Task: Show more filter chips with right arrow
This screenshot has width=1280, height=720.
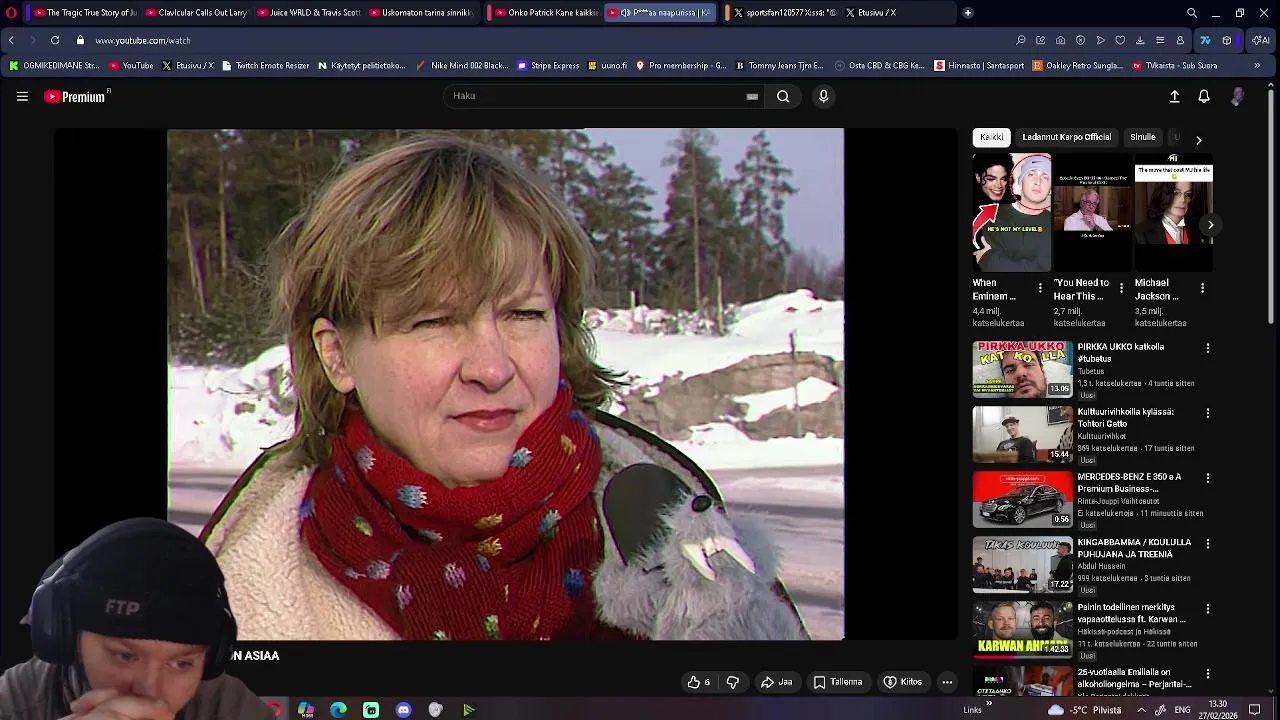Action: pyautogui.click(x=1198, y=140)
